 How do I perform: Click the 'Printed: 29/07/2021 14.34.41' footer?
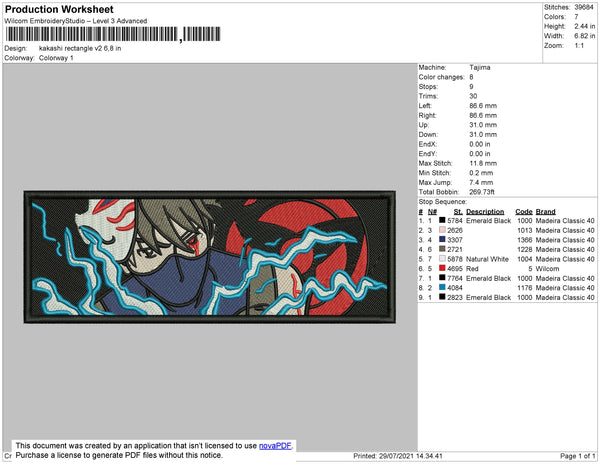pyautogui.click(x=398, y=456)
